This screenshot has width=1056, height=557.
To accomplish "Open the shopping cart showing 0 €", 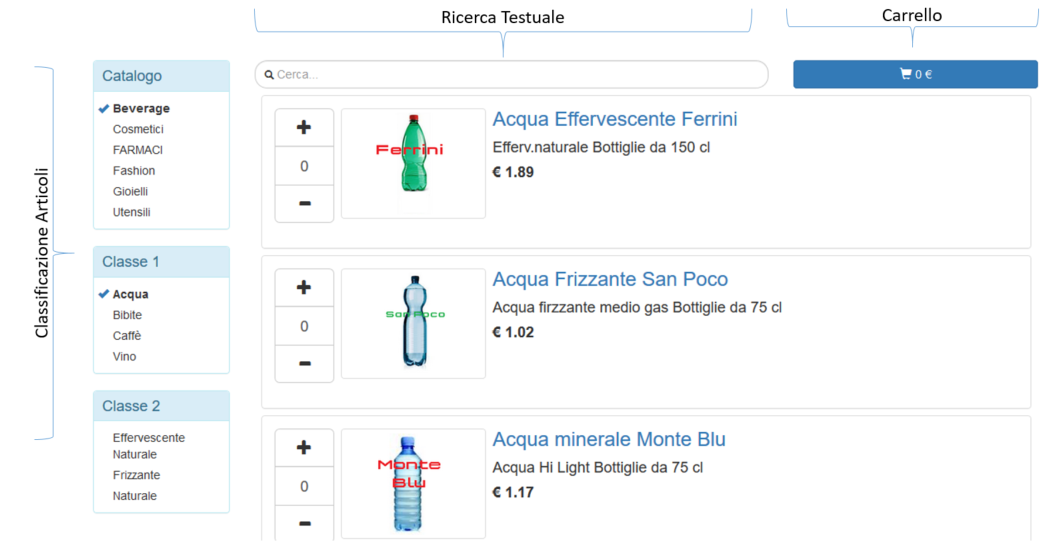I will [915, 74].
